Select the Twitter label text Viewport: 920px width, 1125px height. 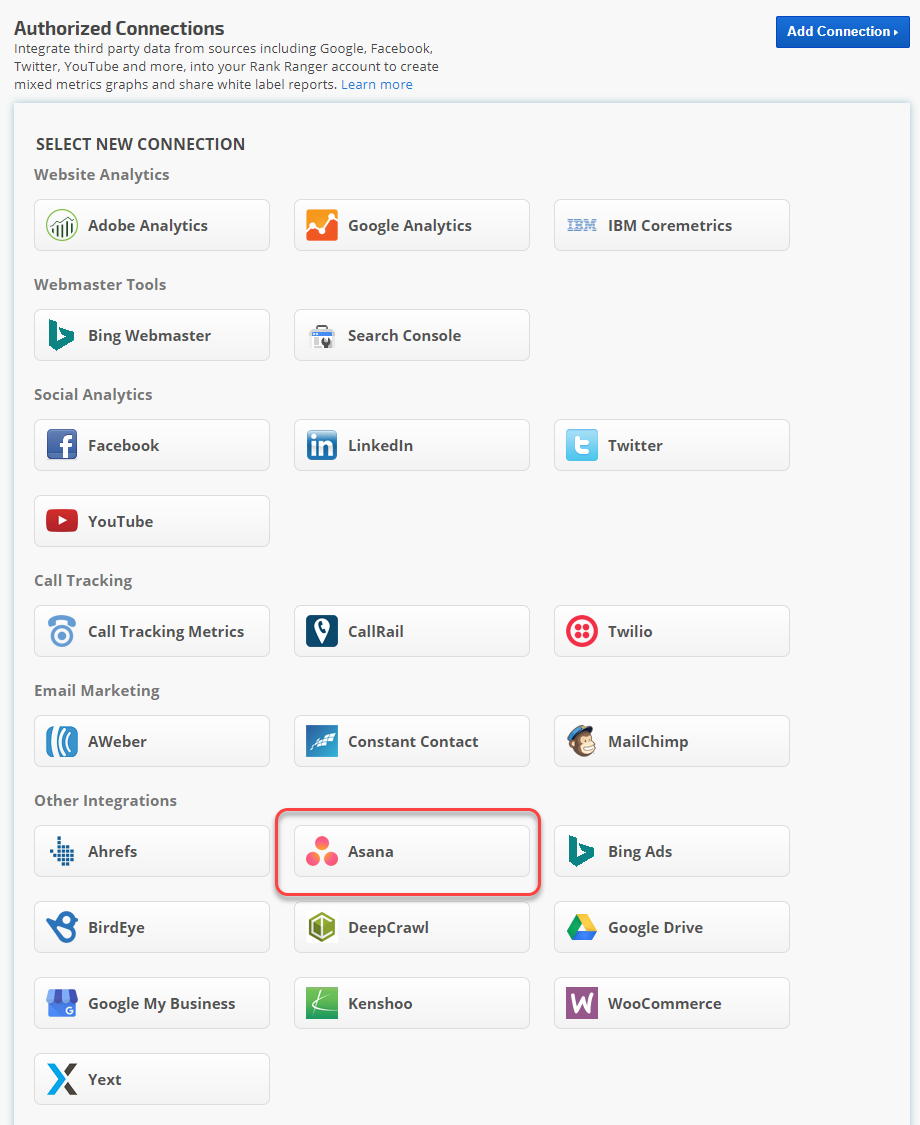(635, 445)
